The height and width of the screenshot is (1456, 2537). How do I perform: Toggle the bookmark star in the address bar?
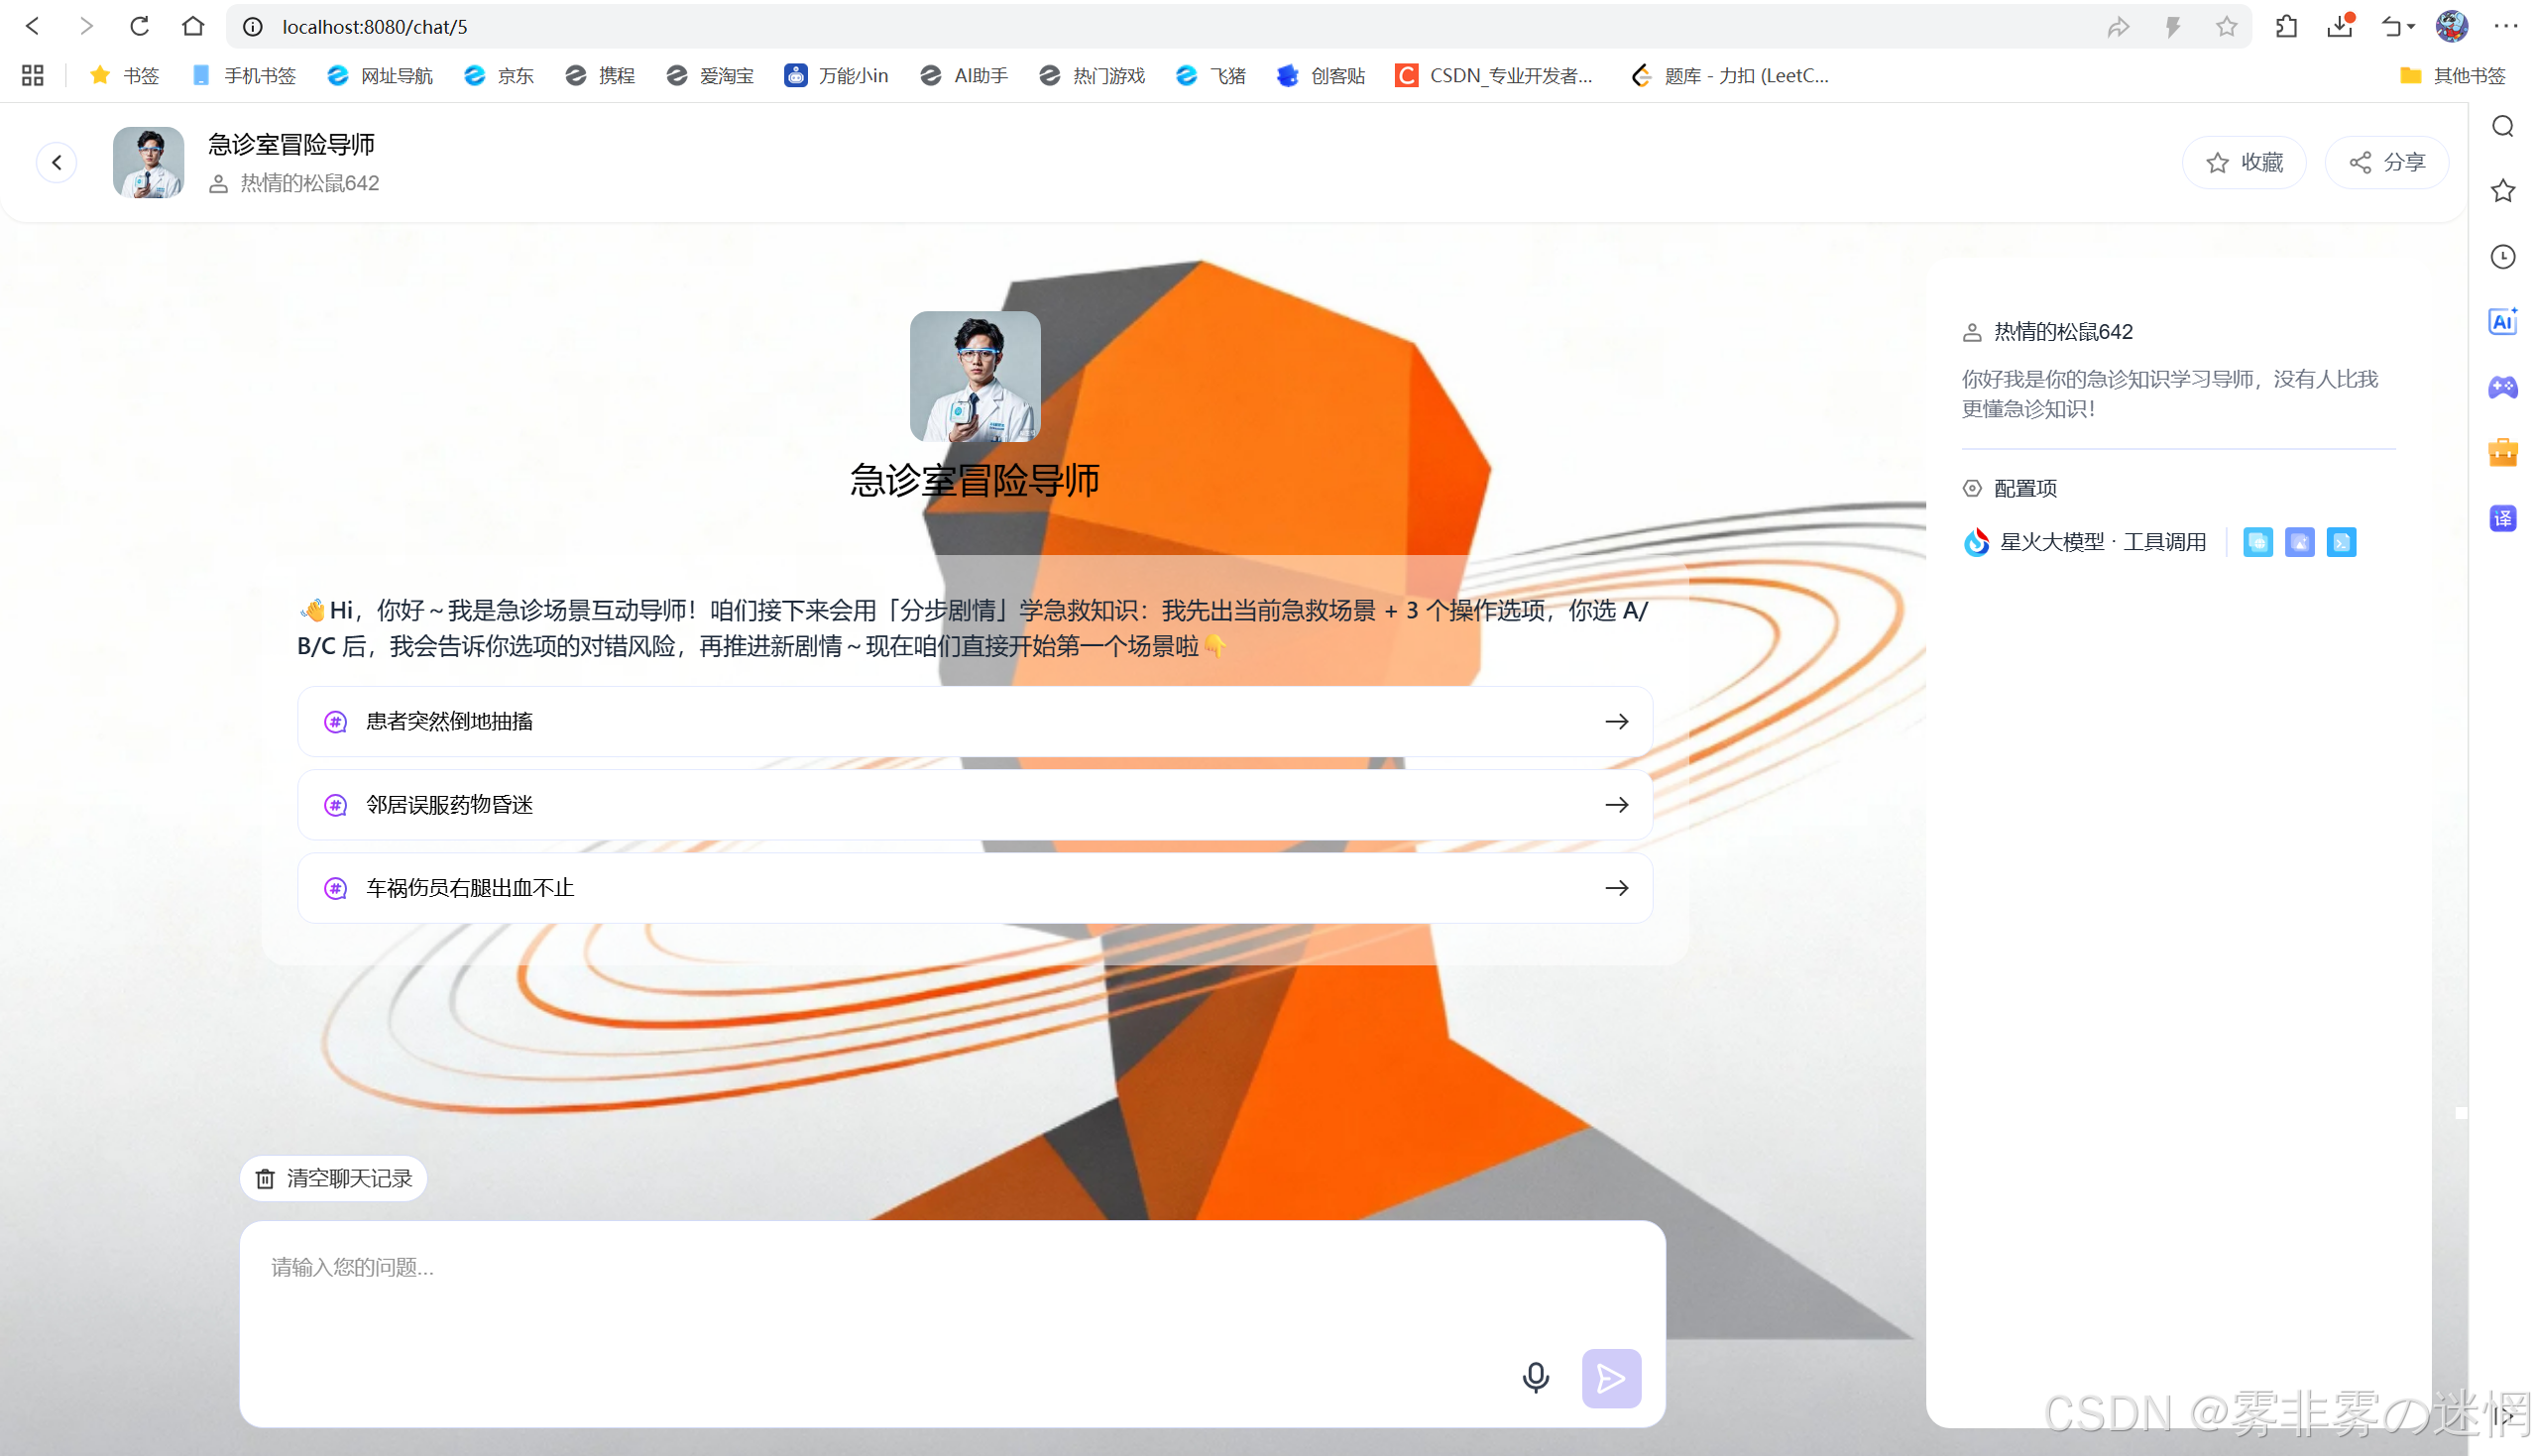coord(2226,27)
